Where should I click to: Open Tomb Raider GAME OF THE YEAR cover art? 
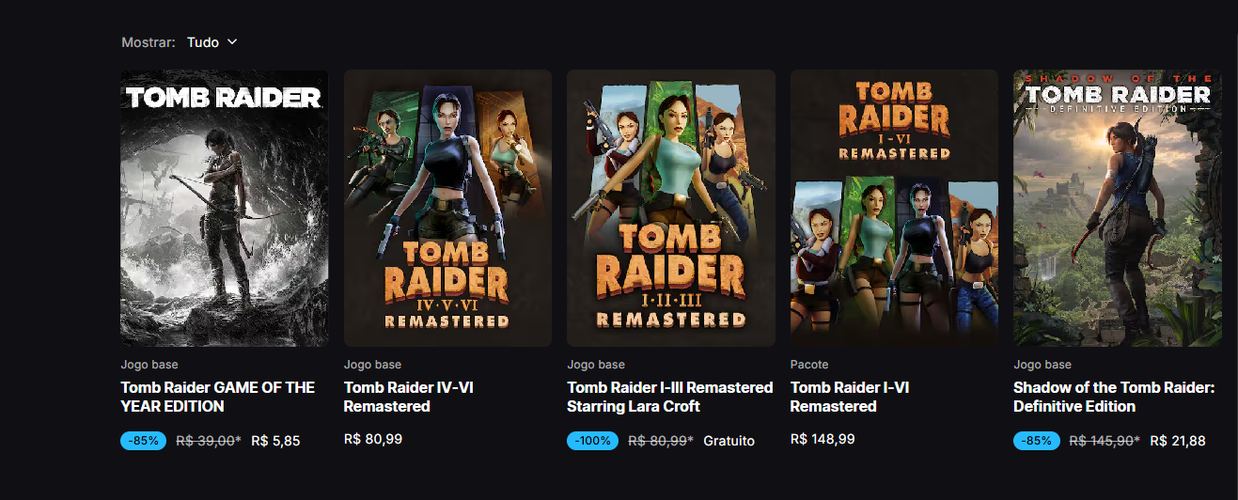(225, 208)
